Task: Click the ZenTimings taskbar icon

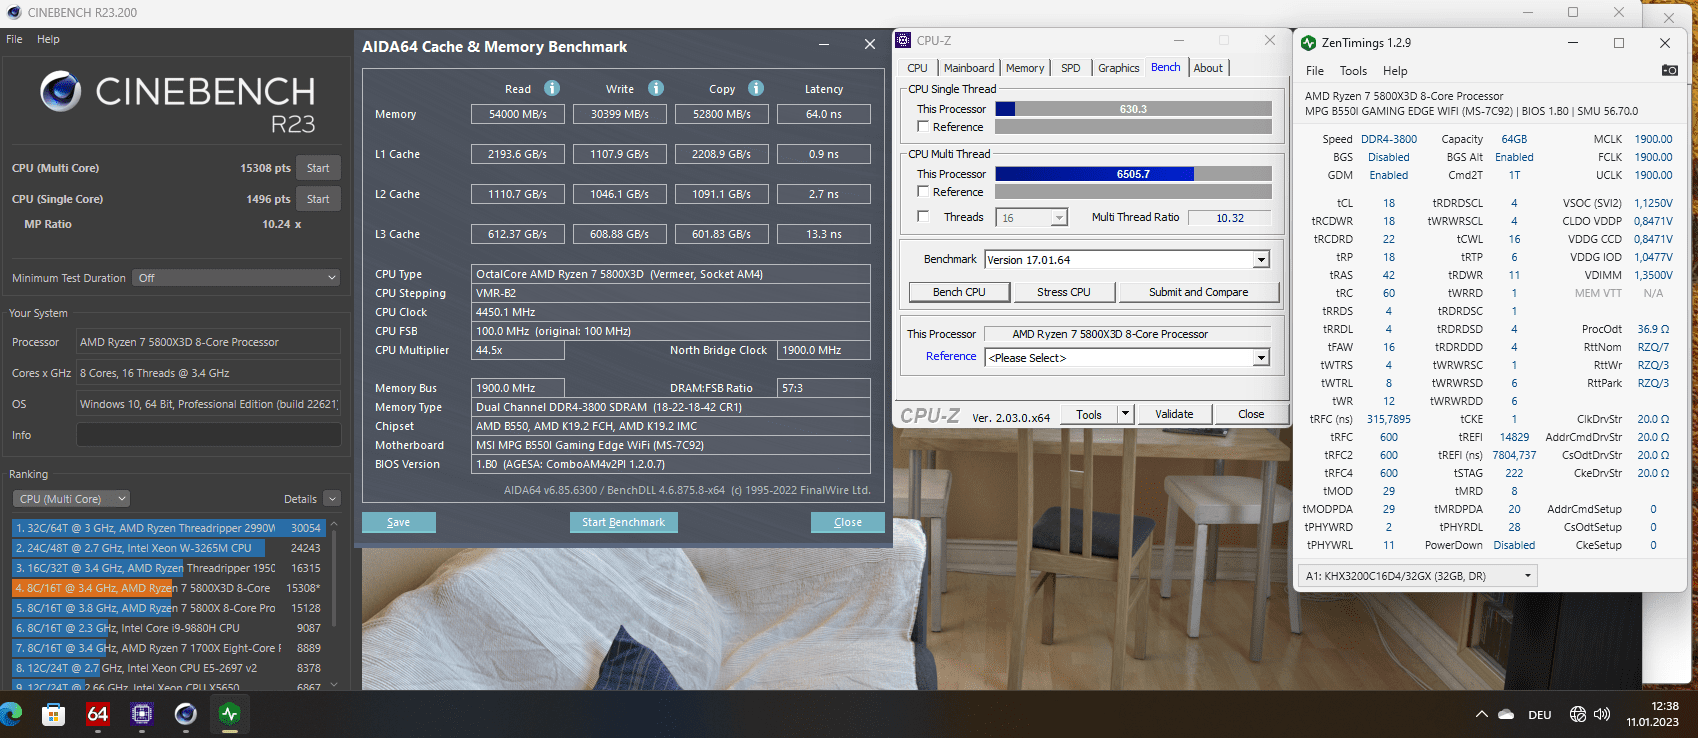Action: click(229, 714)
